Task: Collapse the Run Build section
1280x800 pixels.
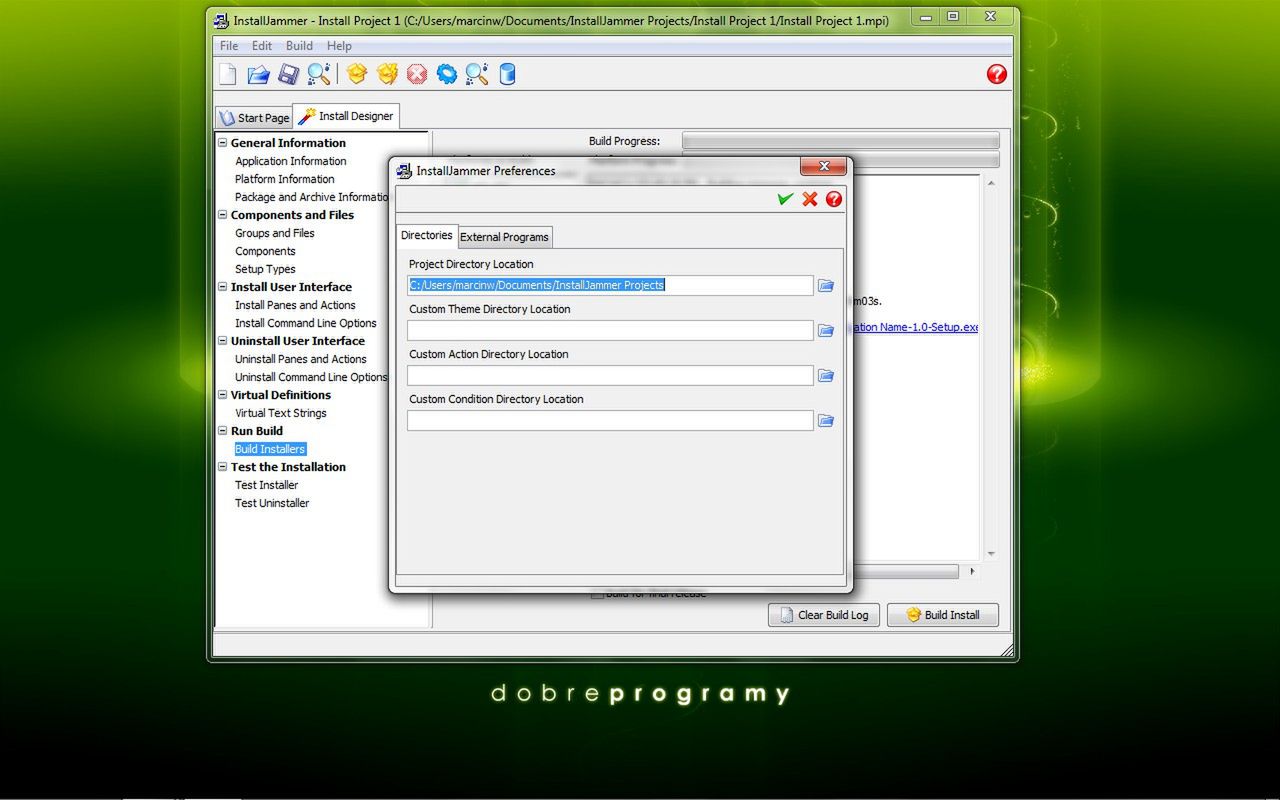Action: tap(223, 431)
